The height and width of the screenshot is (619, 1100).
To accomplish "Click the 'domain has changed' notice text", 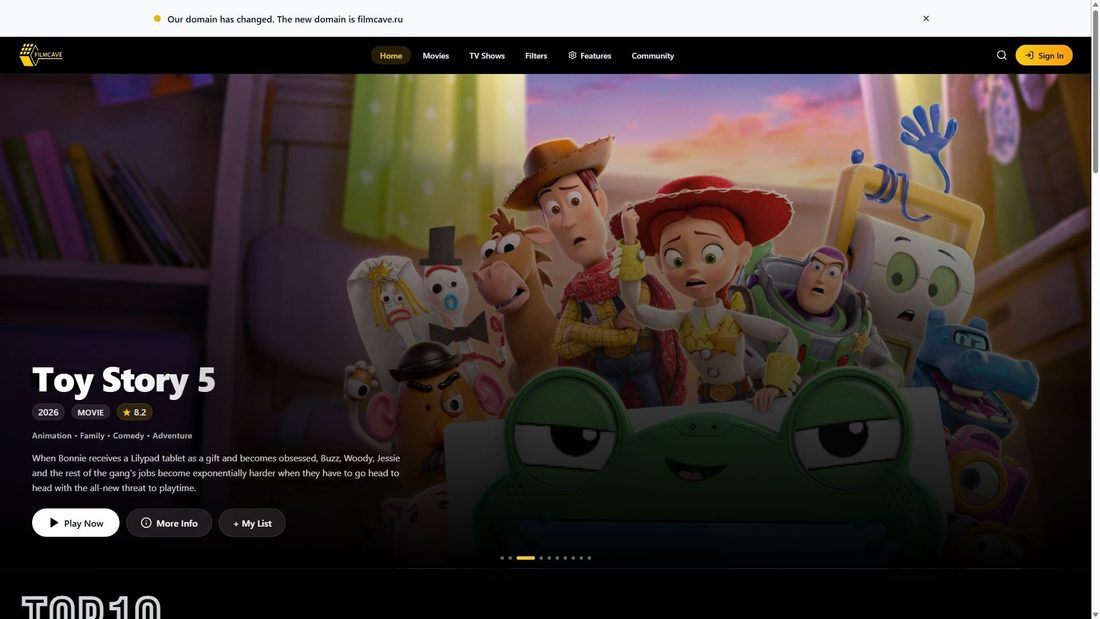I will (285, 19).
